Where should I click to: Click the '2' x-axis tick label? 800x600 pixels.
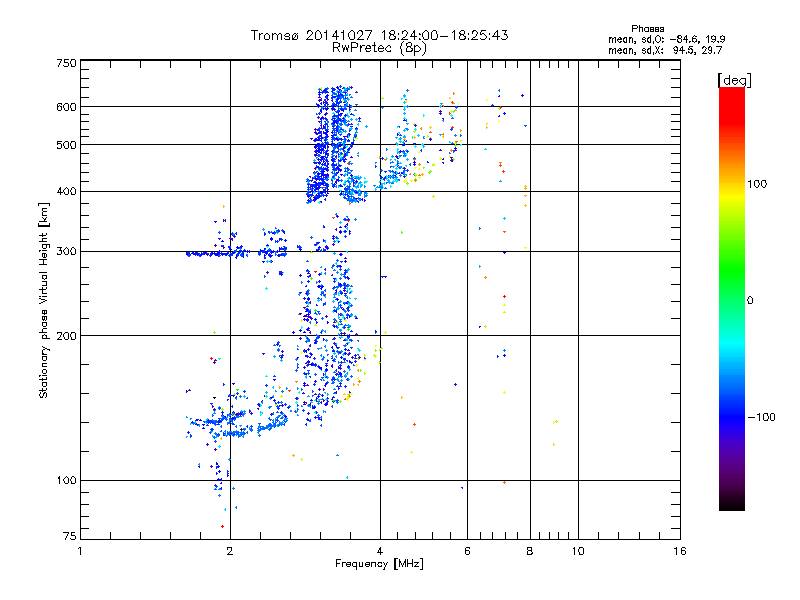[230, 551]
